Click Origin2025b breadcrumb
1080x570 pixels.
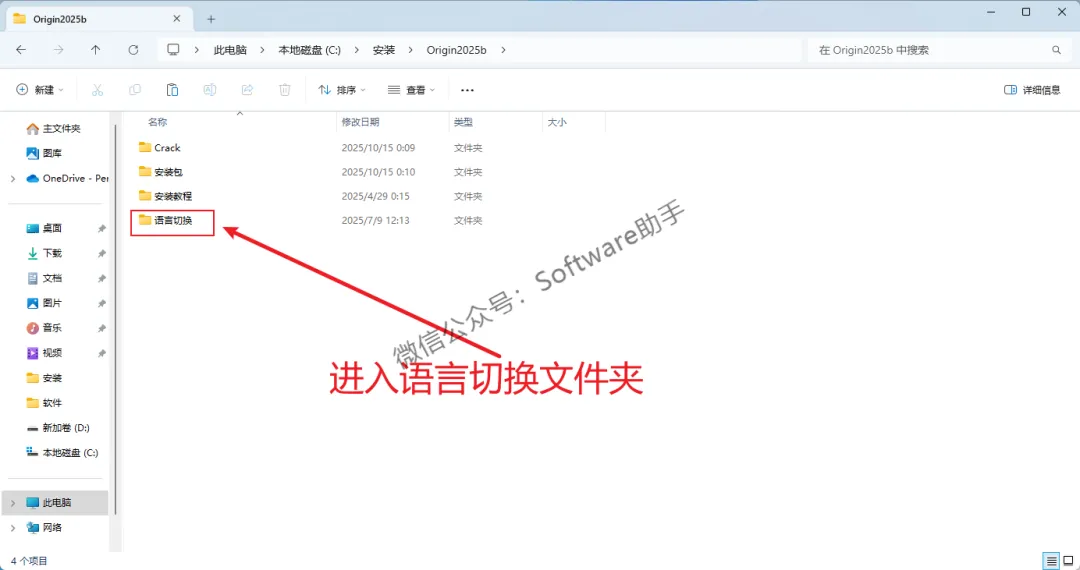pyautogui.click(x=457, y=50)
